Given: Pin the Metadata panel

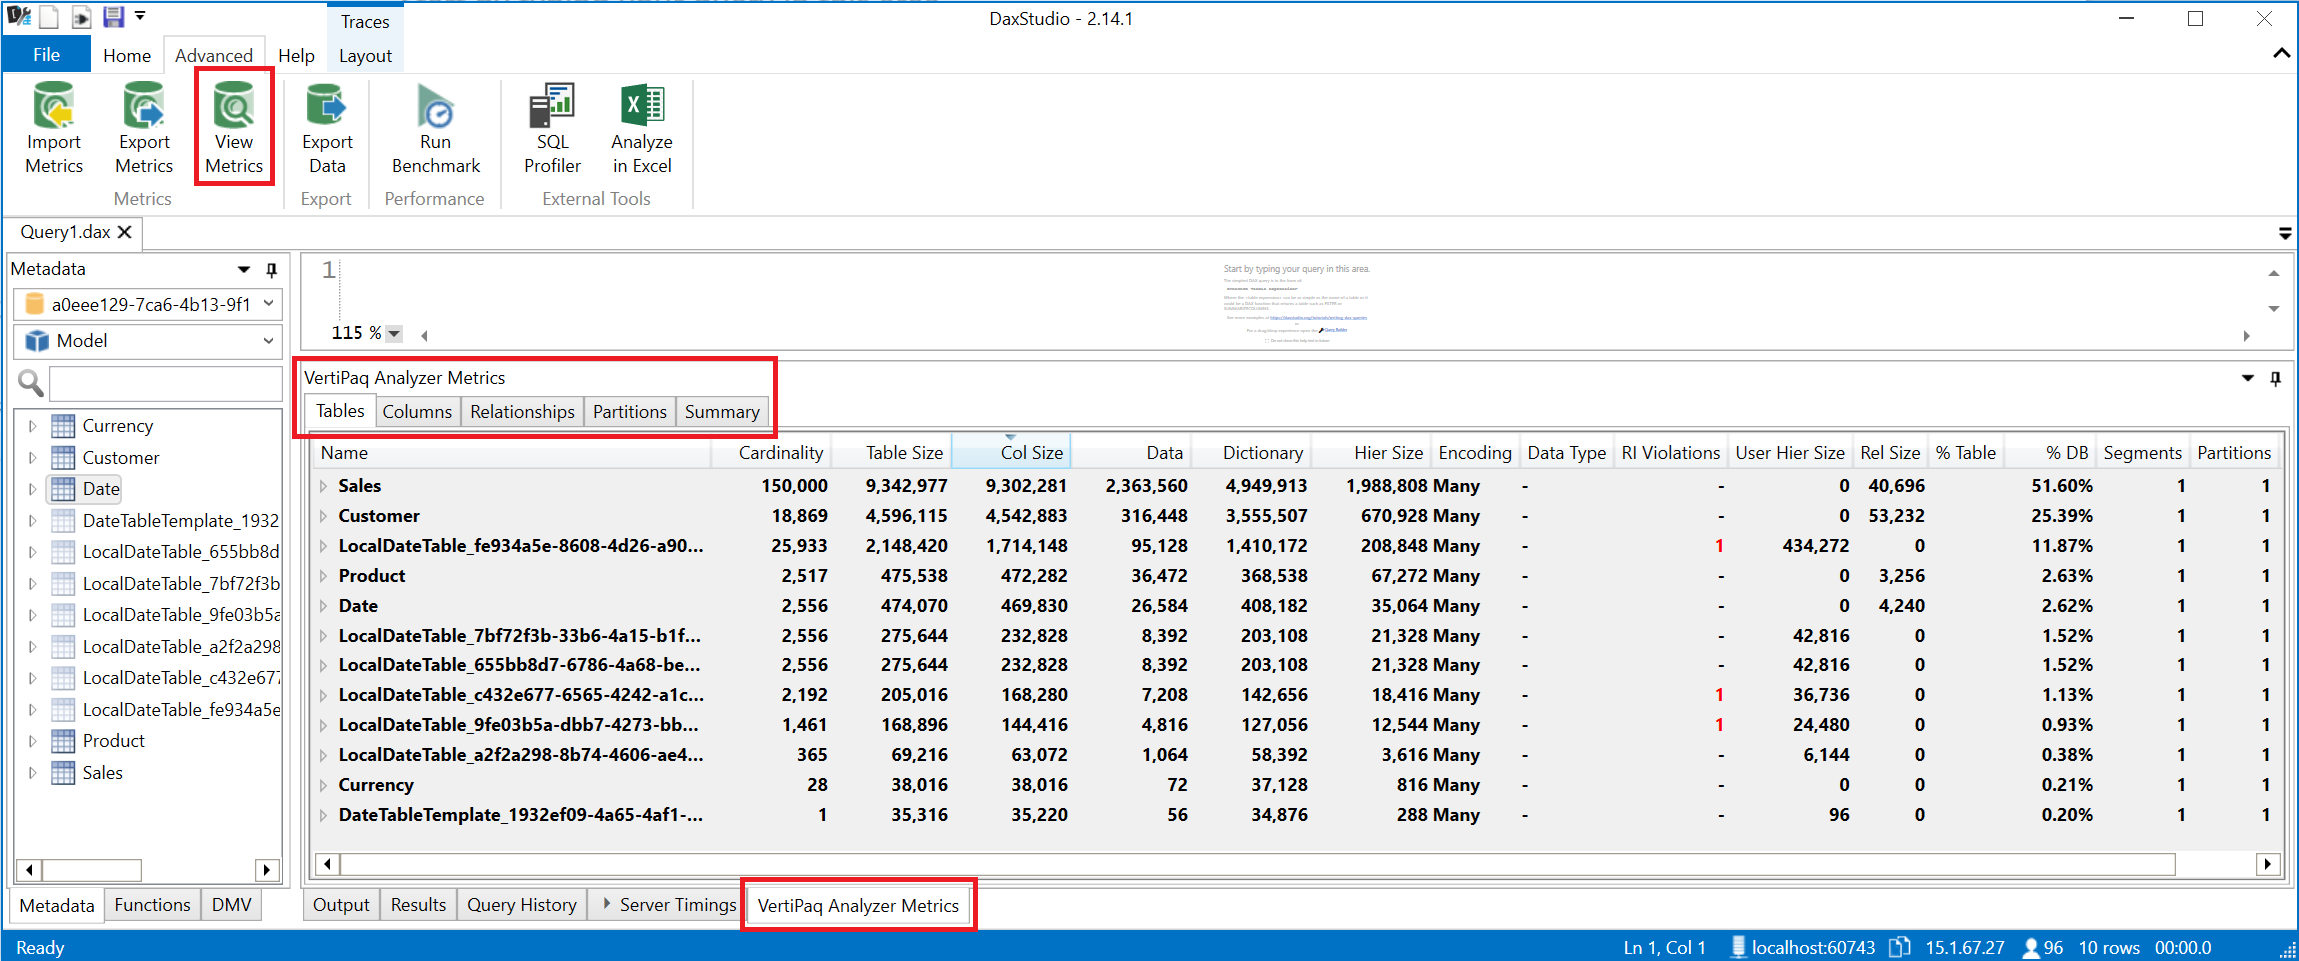Looking at the screenshot, I should point(271,270).
